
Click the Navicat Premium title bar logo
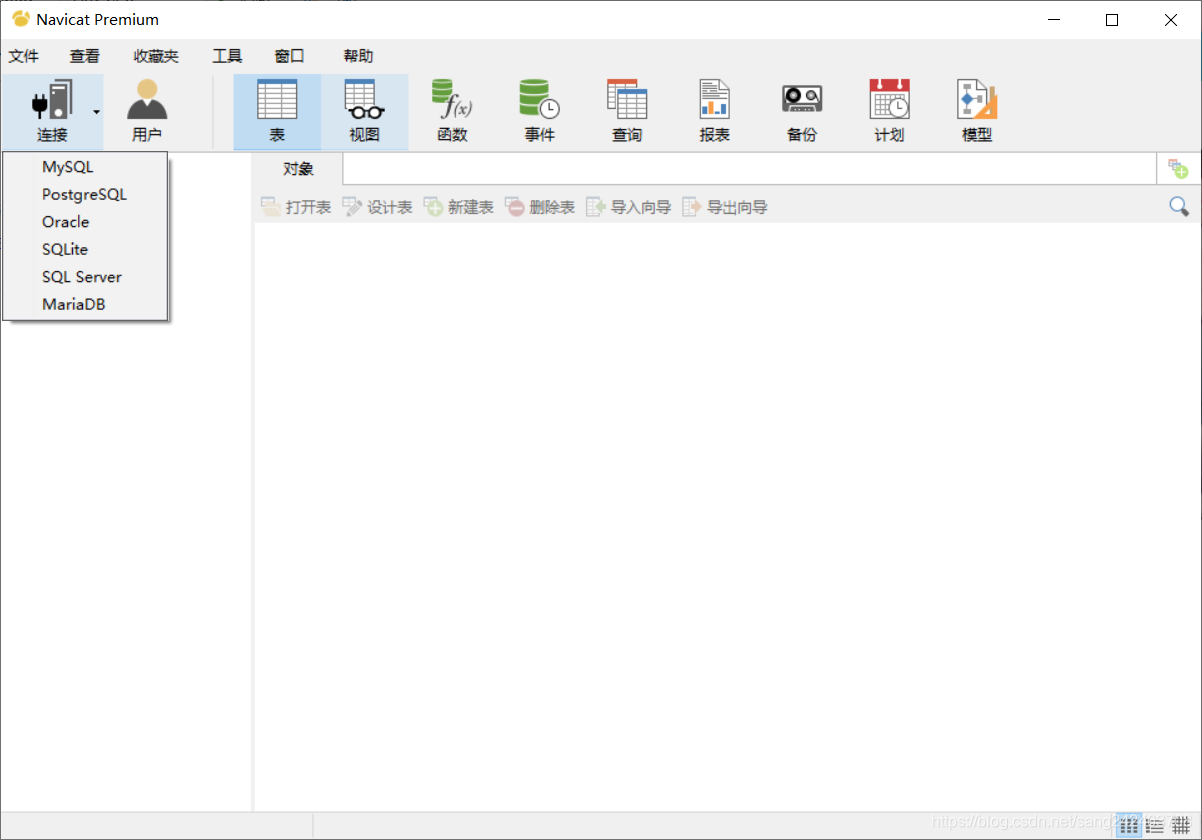click(x=20, y=19)
